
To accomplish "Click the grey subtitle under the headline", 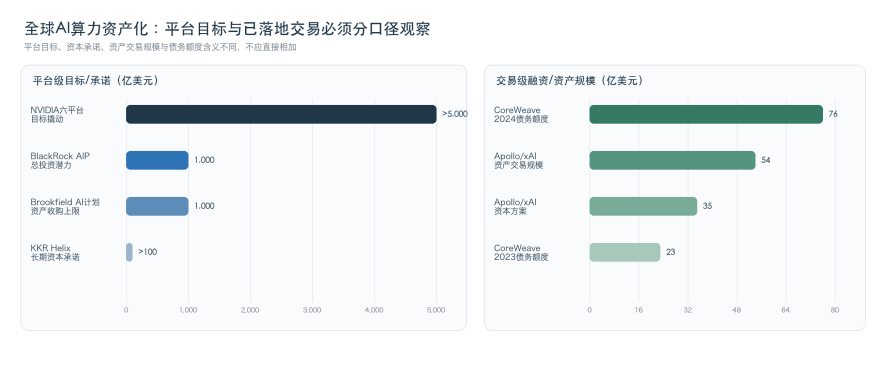I will [160, 47].
